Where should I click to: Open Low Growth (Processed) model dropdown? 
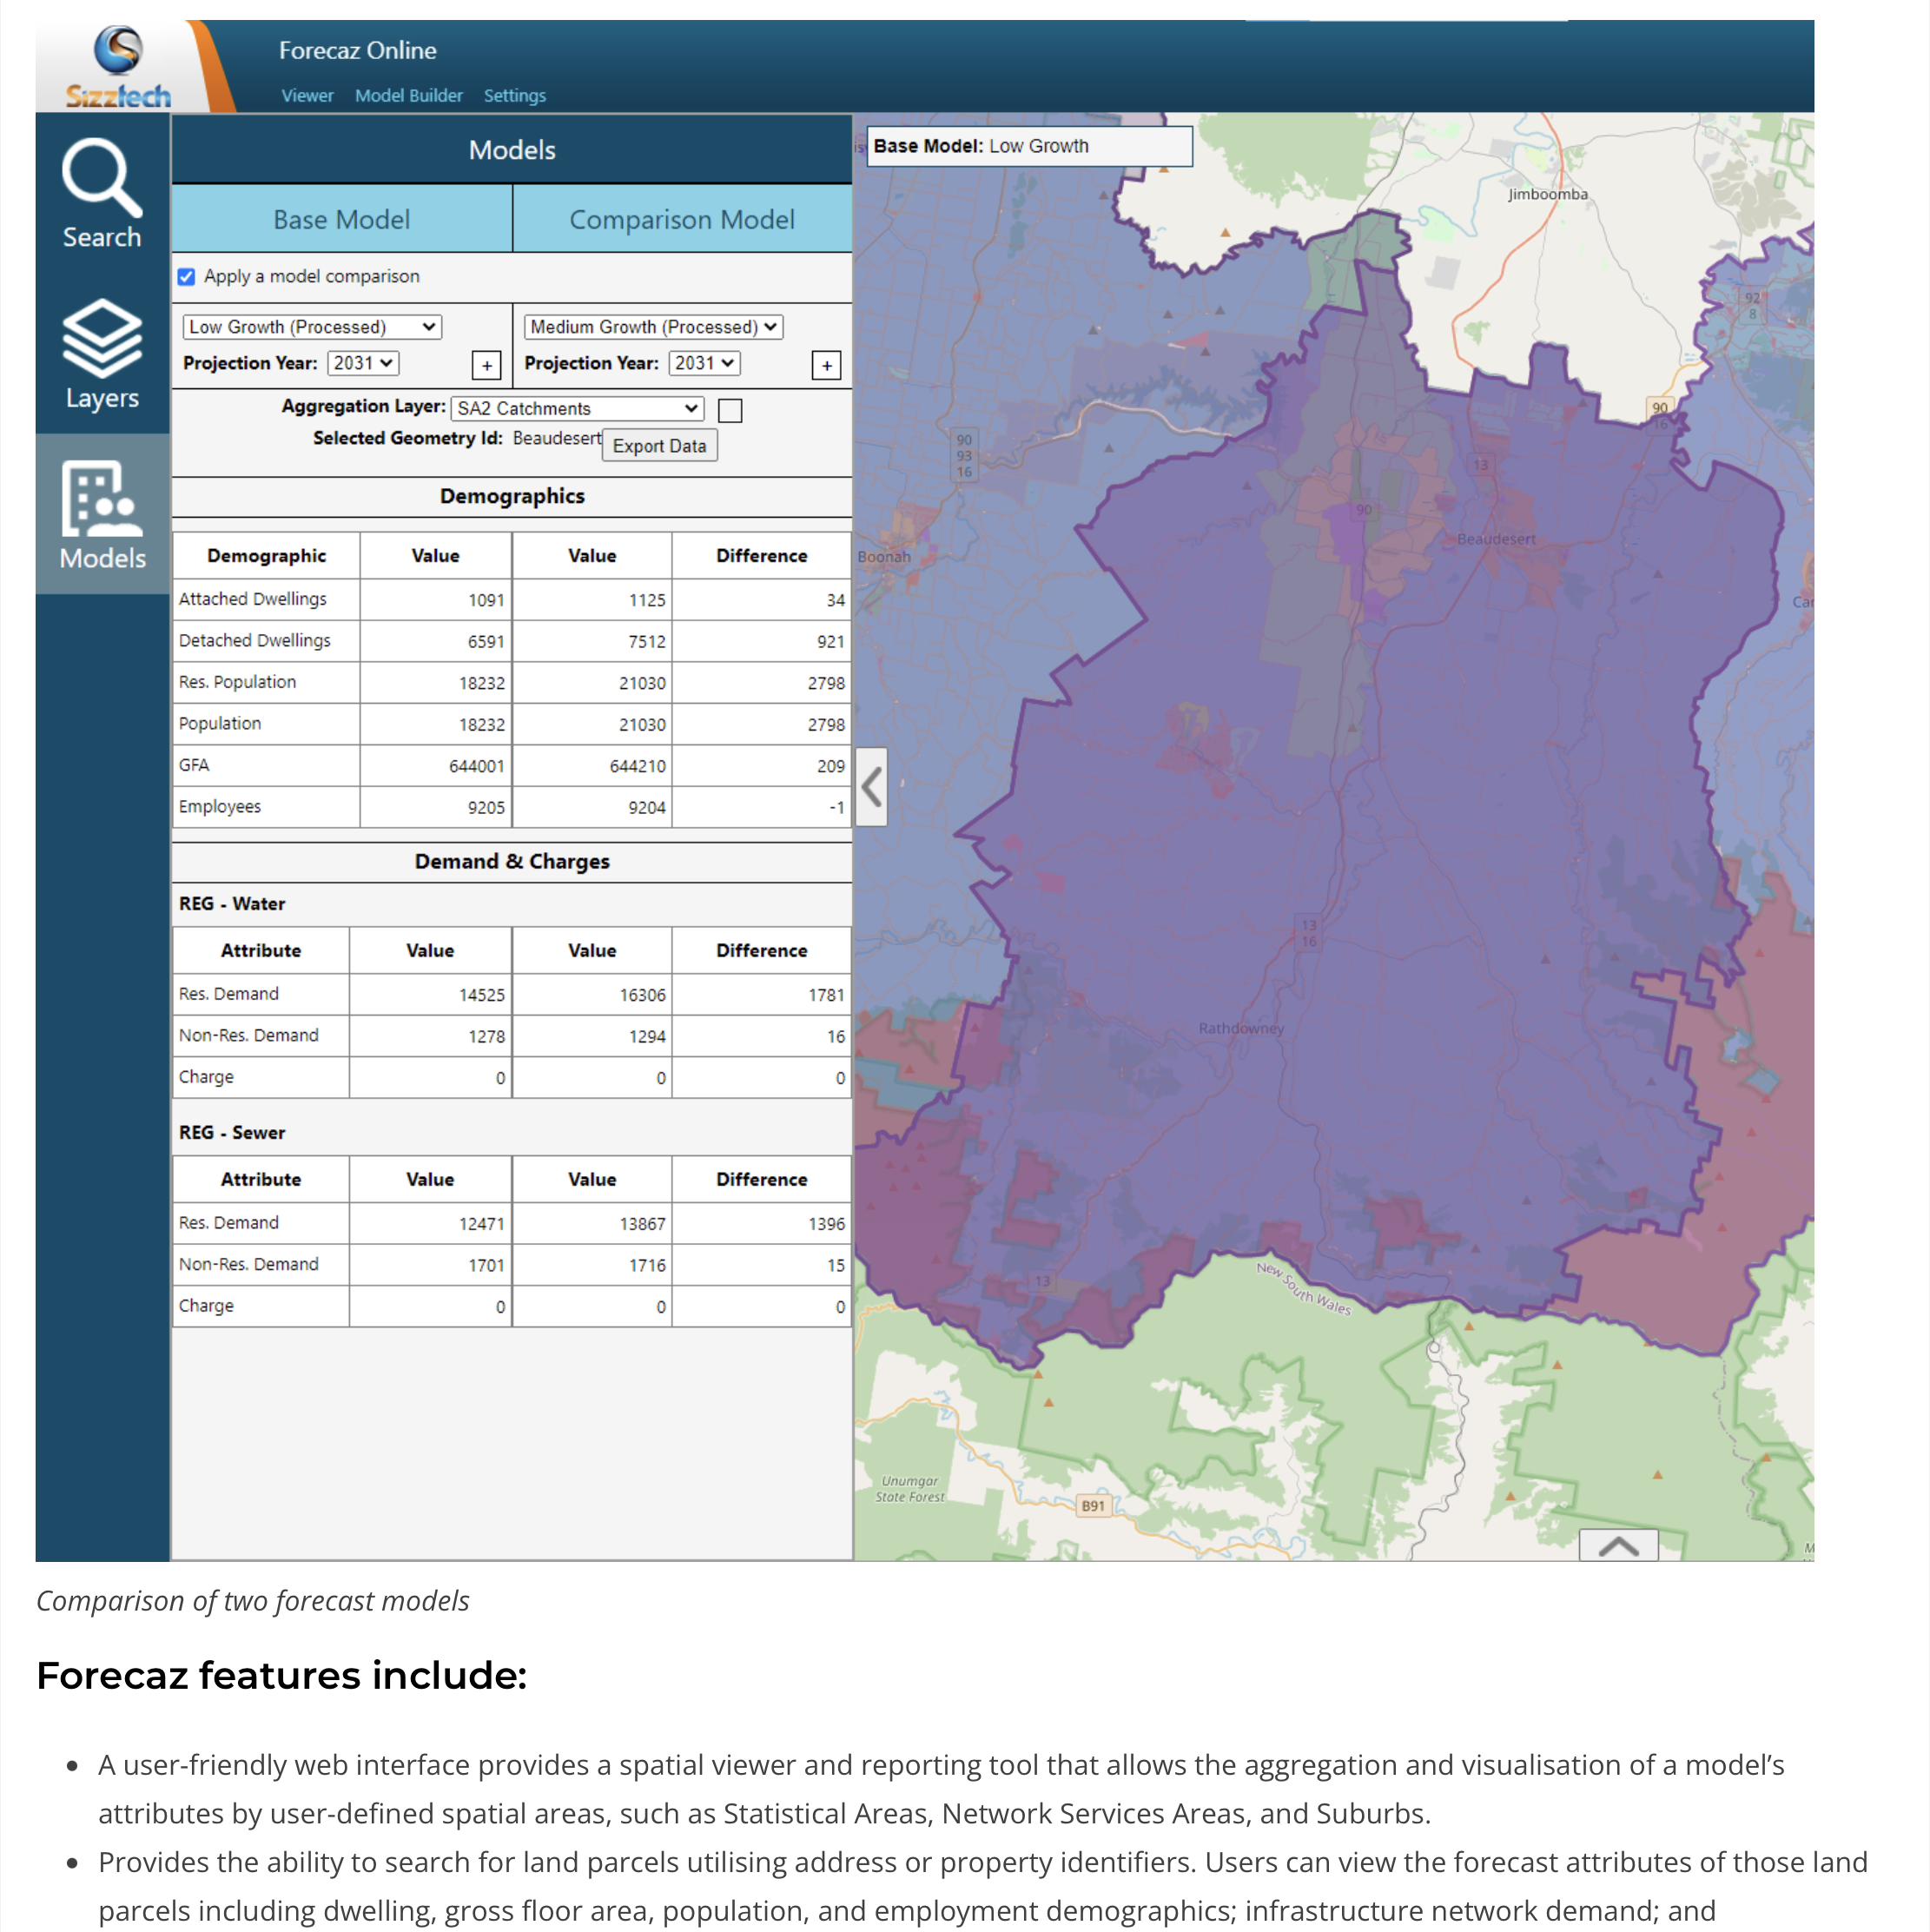point(312,327)
